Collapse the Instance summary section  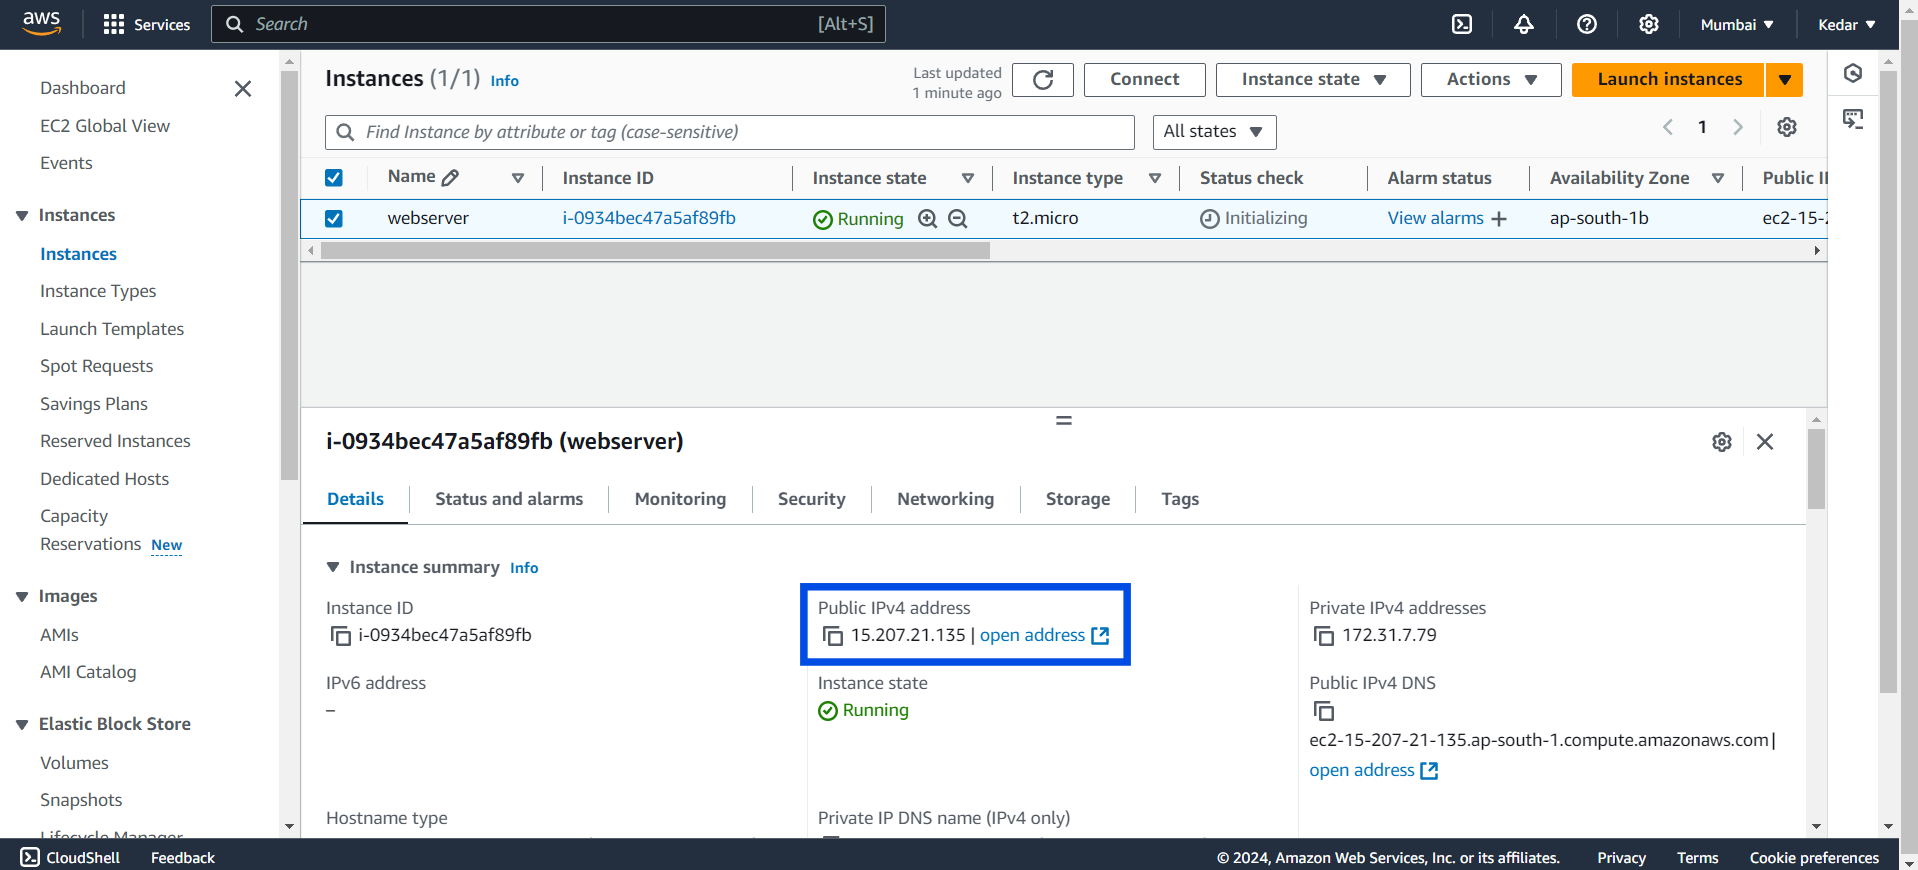(x=333, y=567)
